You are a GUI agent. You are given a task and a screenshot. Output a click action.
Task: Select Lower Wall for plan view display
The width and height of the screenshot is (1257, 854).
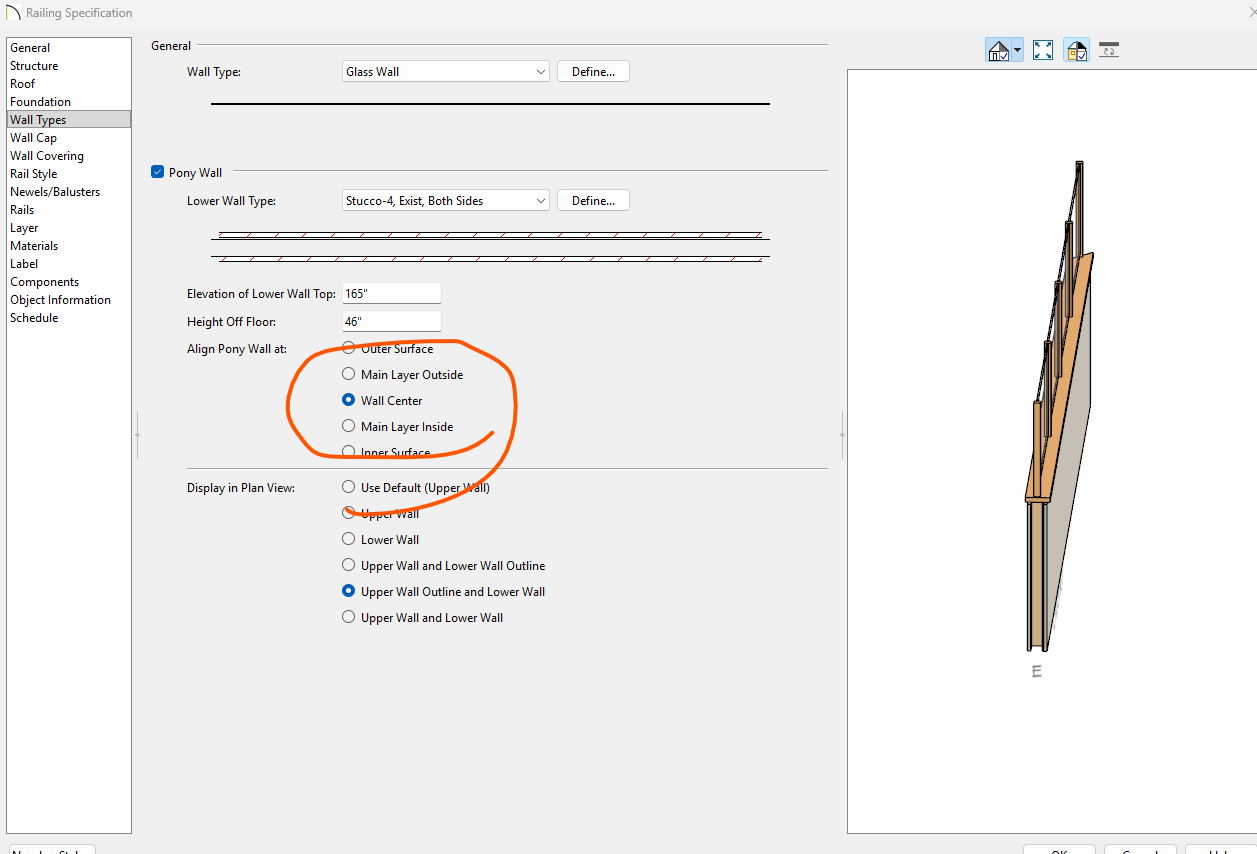[349, 539]
